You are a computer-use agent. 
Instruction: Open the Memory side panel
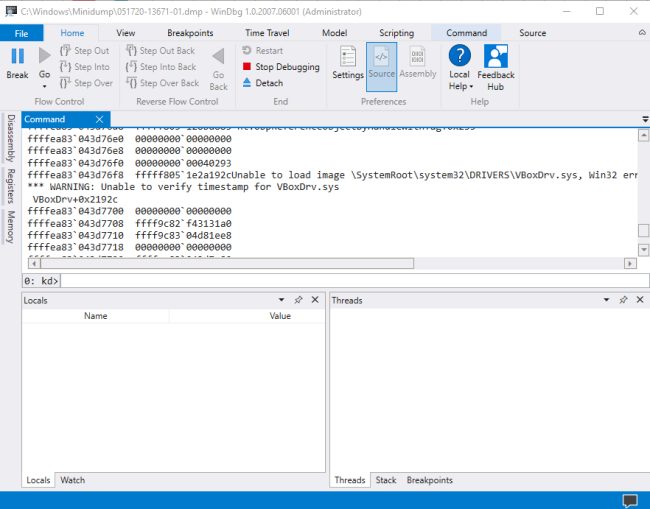(11, 227)
